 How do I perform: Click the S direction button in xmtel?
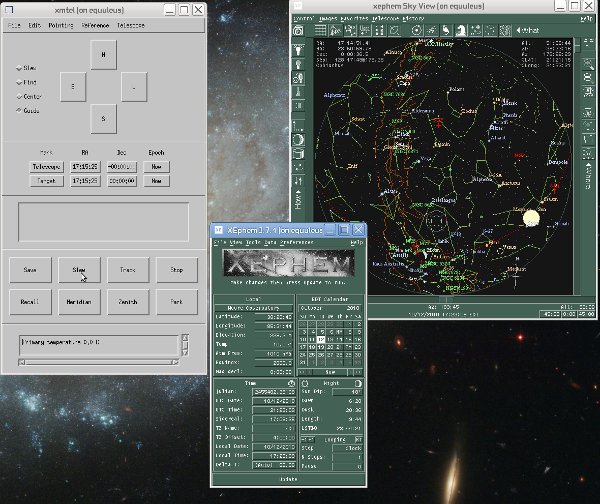coord(103,119)
